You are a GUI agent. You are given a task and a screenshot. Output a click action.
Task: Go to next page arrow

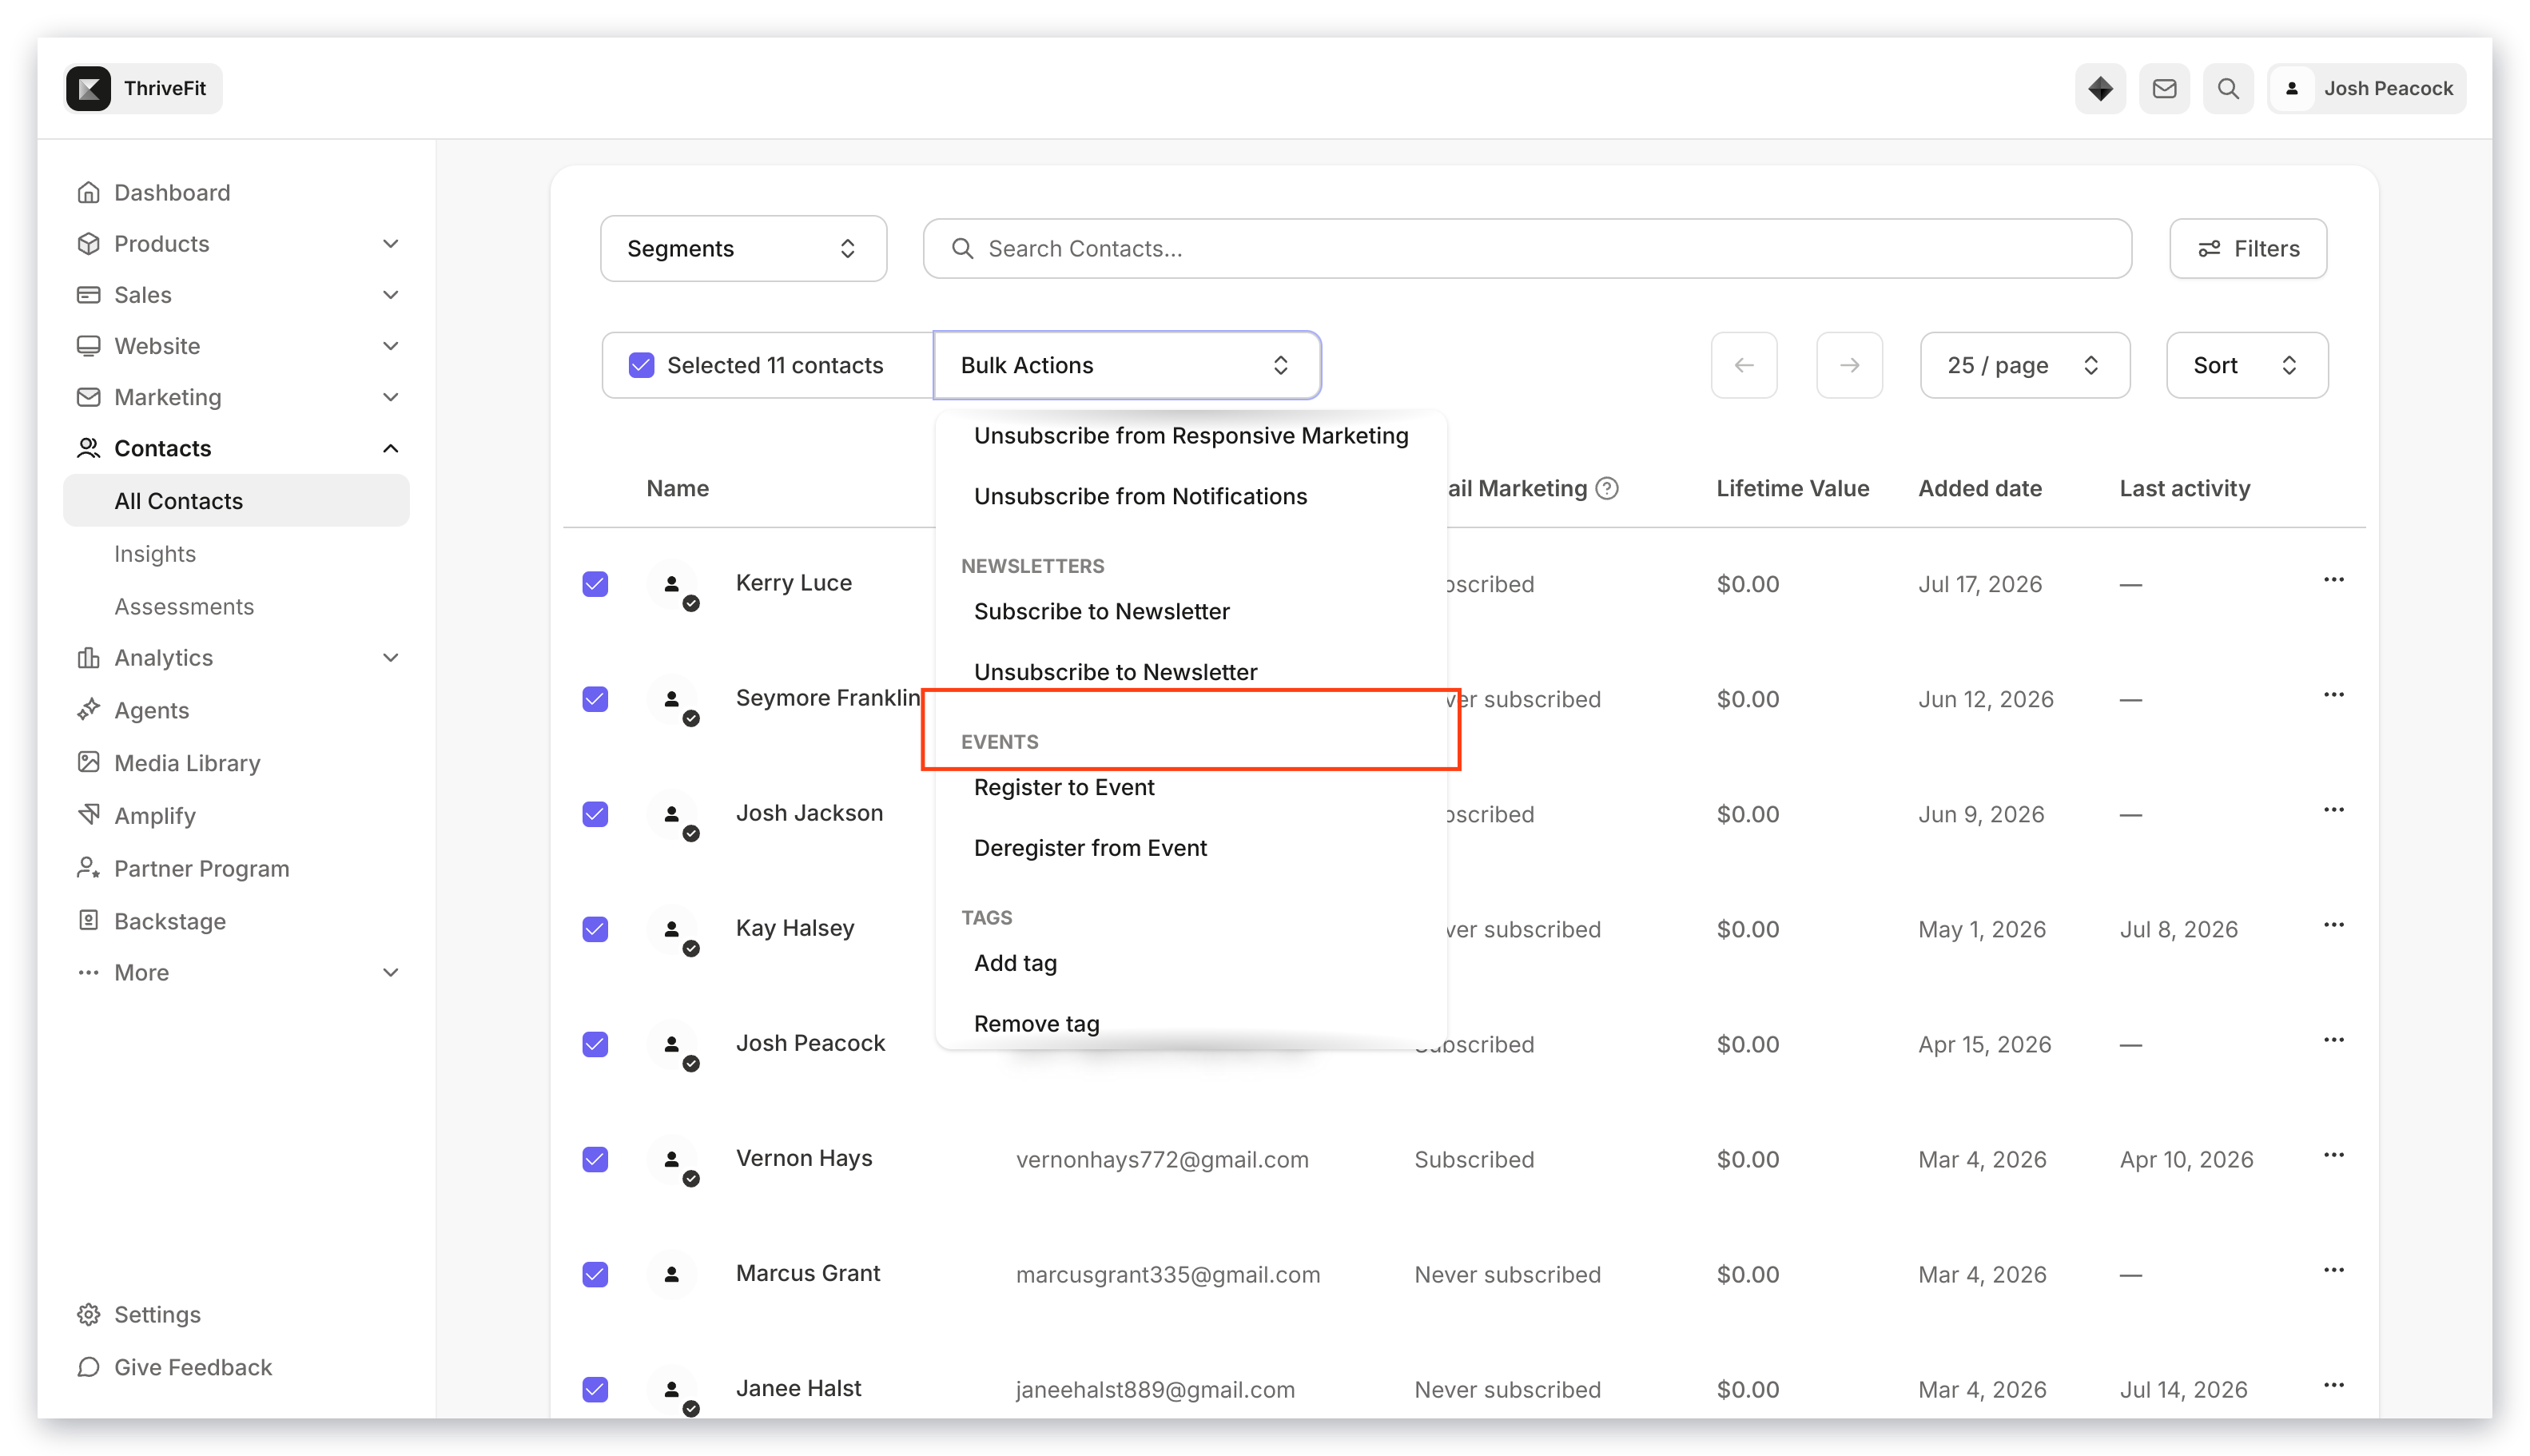[1849, 365]
